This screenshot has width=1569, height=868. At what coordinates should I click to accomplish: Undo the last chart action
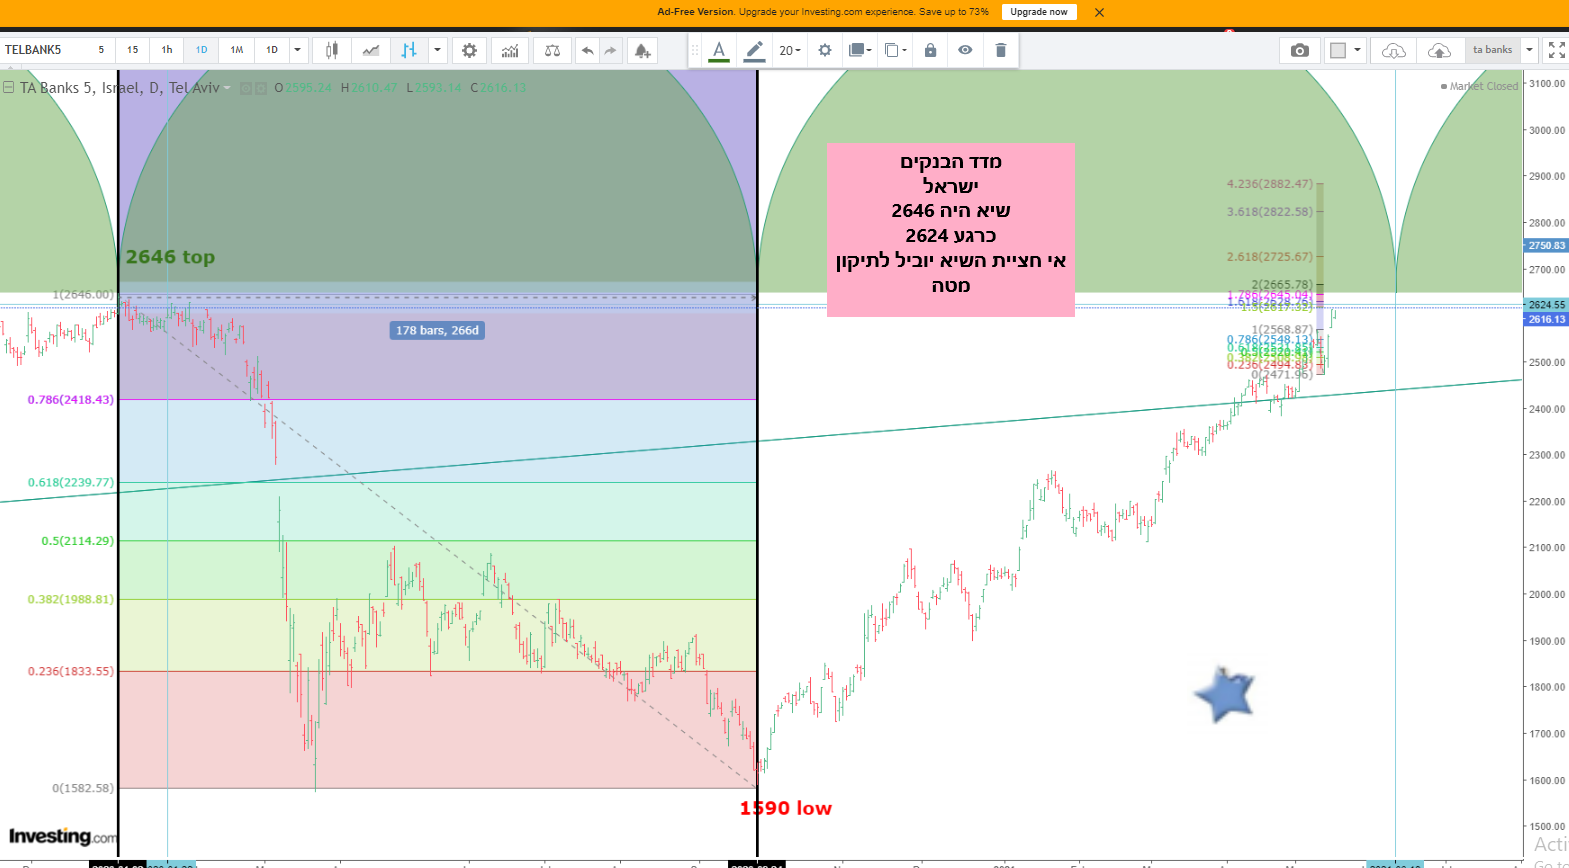[x=587, y=50]
